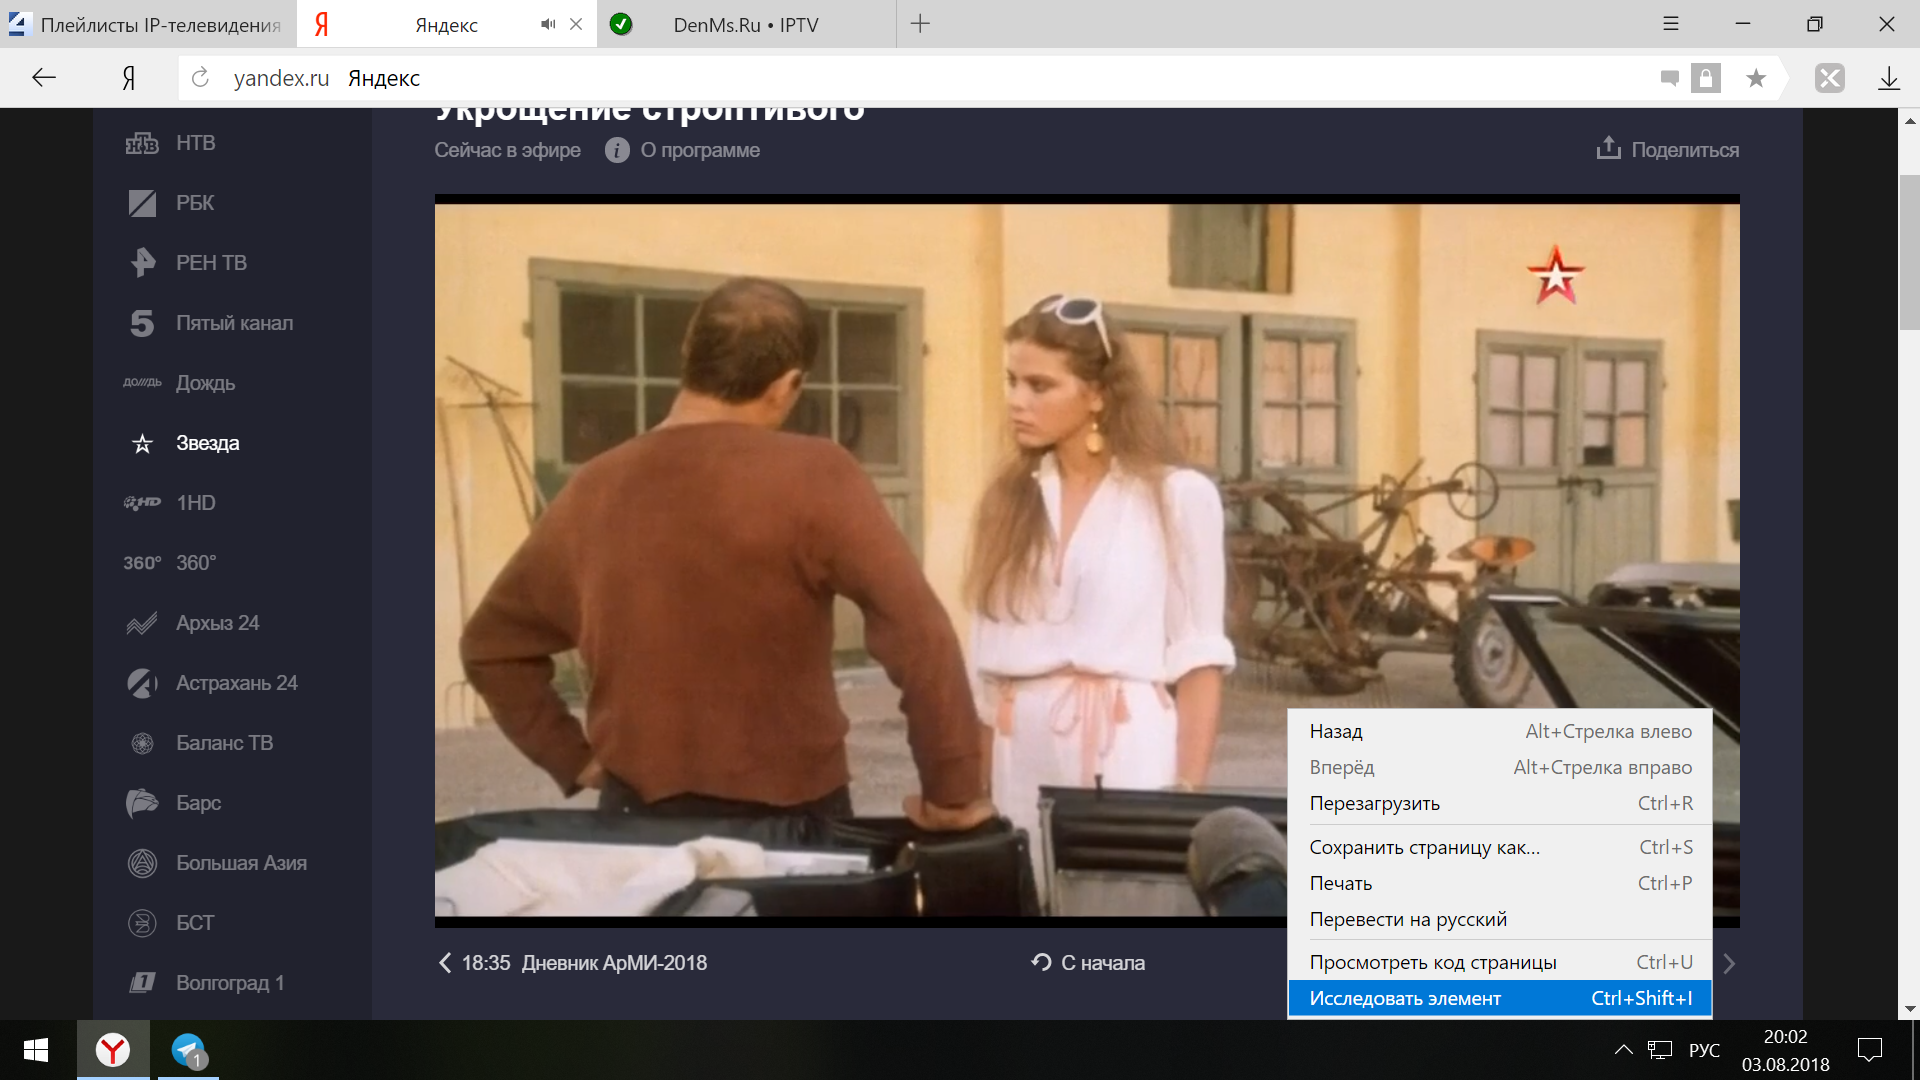Reload the page with refresh icon
This screenshot has height=1080, width=1920.
(x=200, y=78)
